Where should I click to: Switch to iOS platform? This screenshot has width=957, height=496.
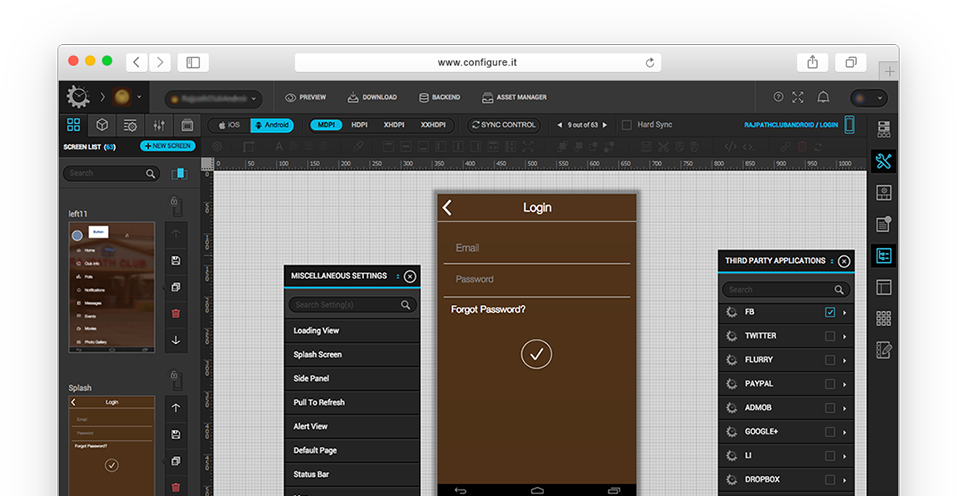229,125
